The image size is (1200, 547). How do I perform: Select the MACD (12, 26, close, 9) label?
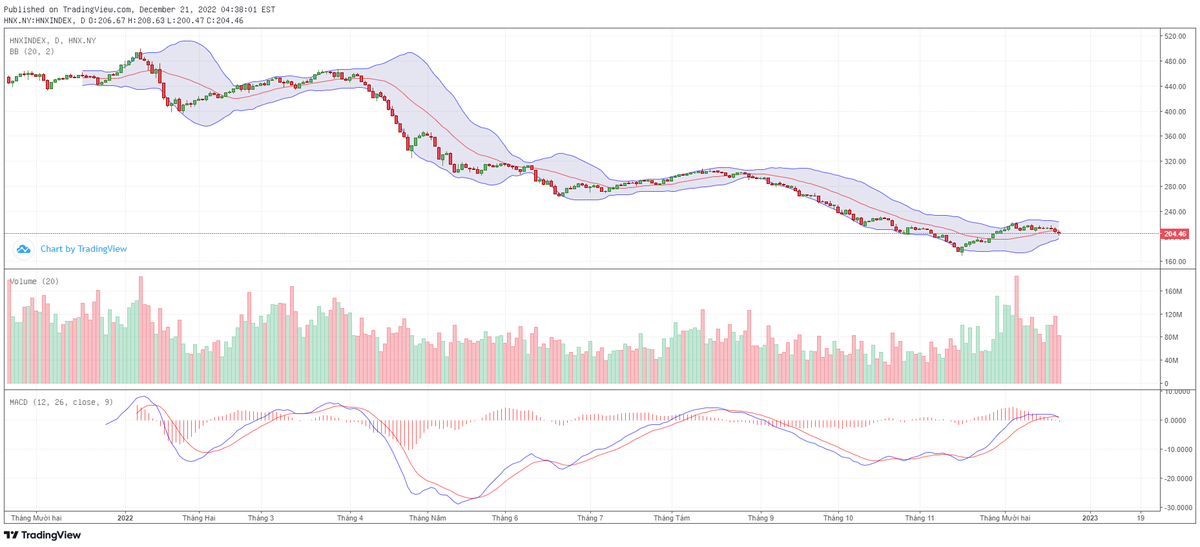tap(61, 402)
